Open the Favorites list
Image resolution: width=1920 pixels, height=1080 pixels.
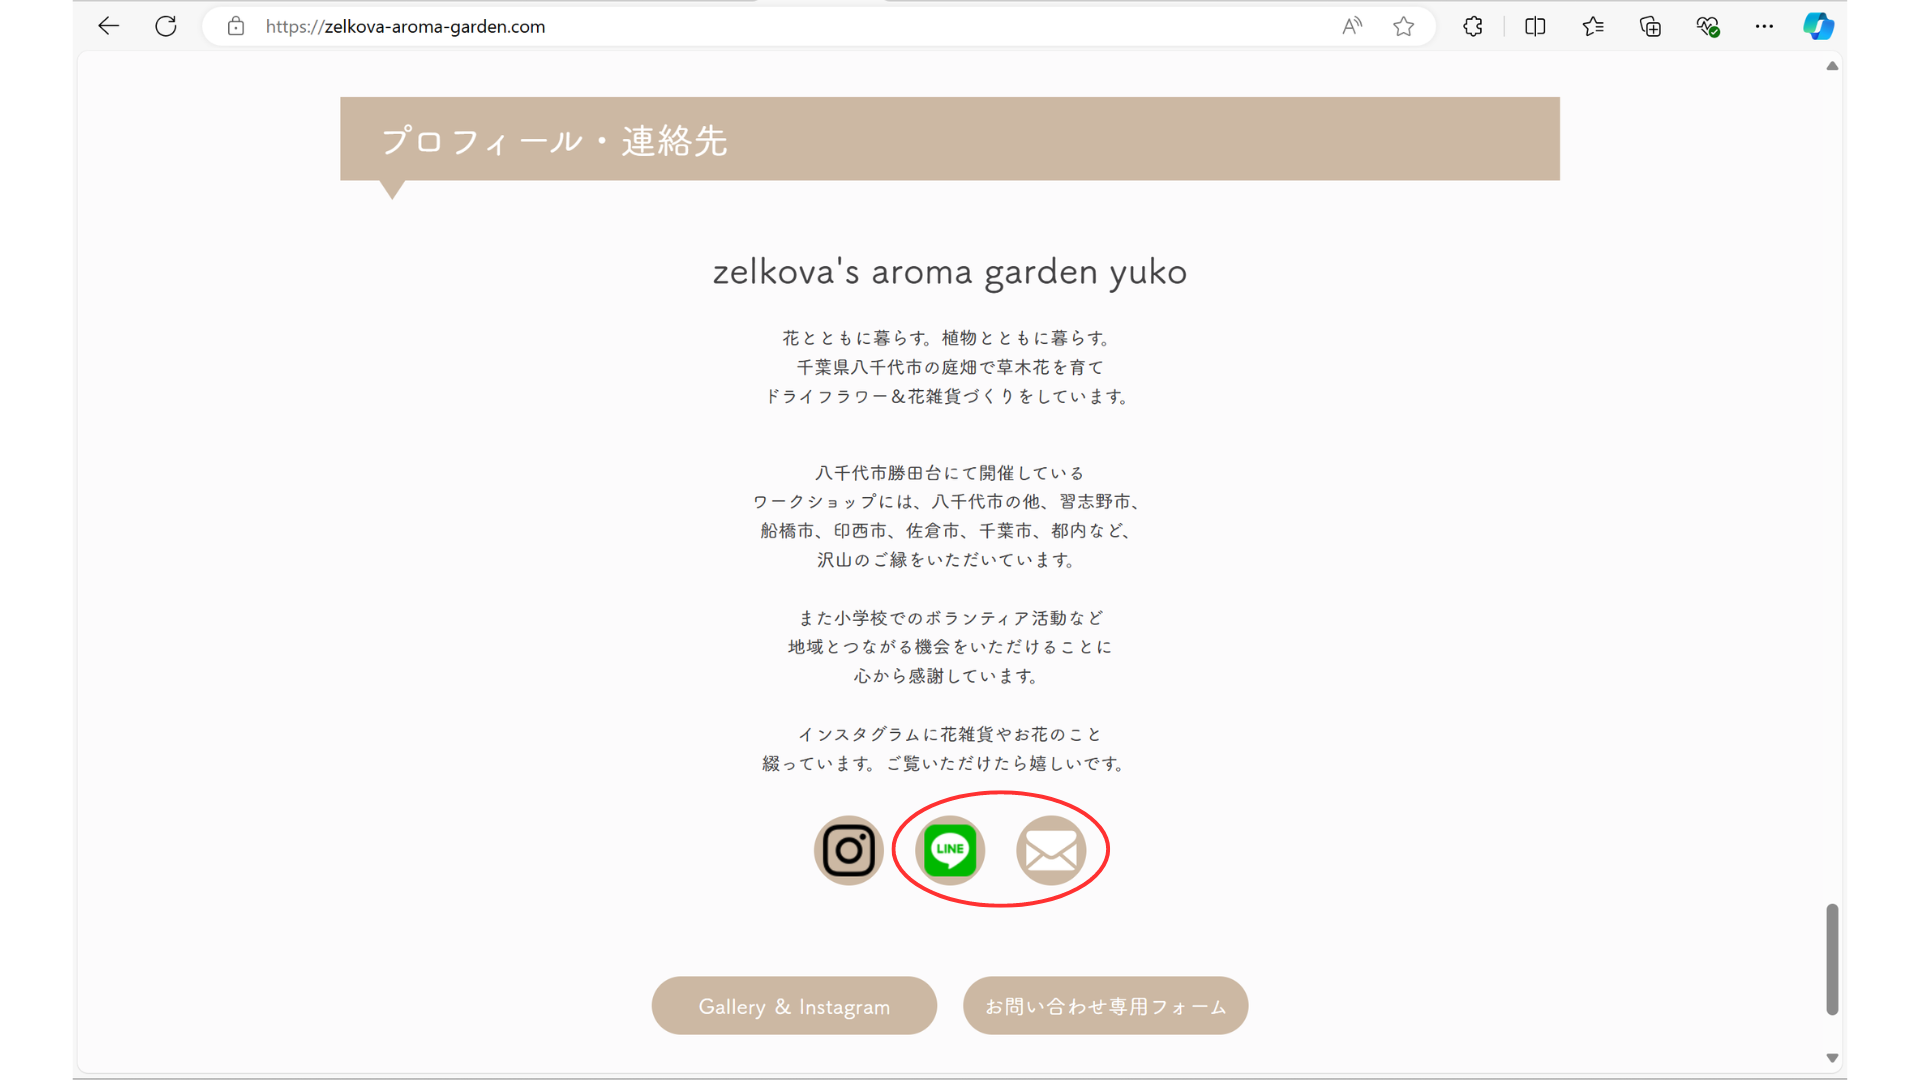coord(1593,27)
